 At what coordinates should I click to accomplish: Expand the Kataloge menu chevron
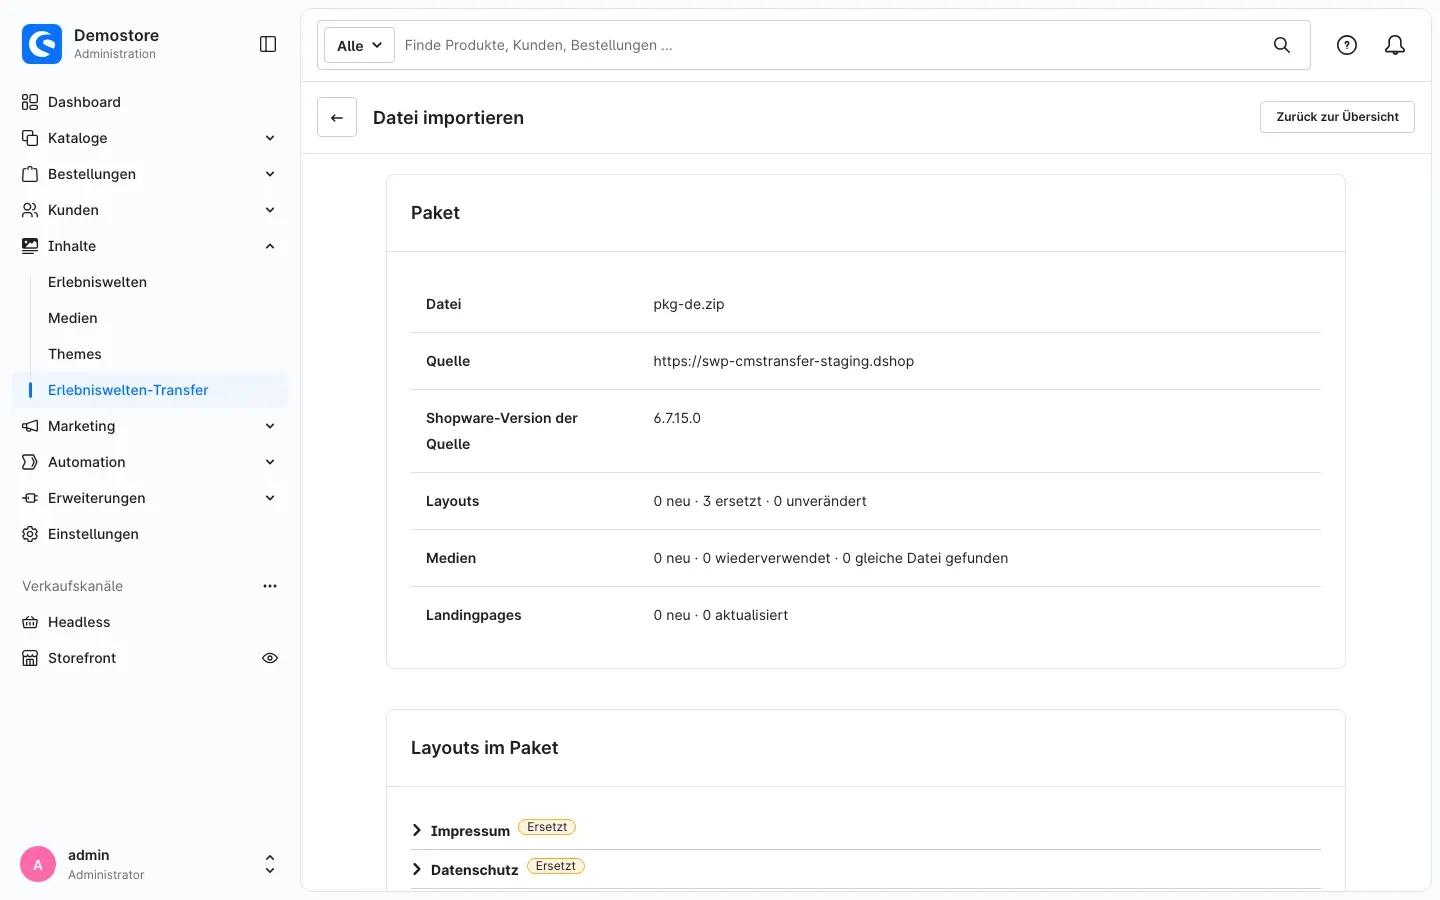(x=270, y=138)
